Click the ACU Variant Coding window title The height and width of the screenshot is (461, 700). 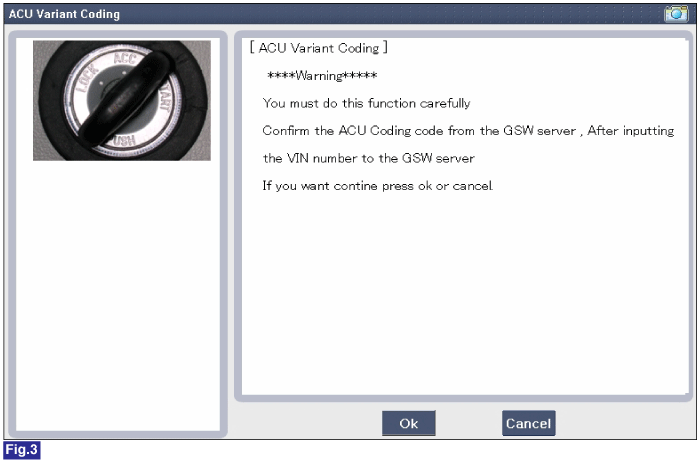pyautogui.click(x=64, y=14)
